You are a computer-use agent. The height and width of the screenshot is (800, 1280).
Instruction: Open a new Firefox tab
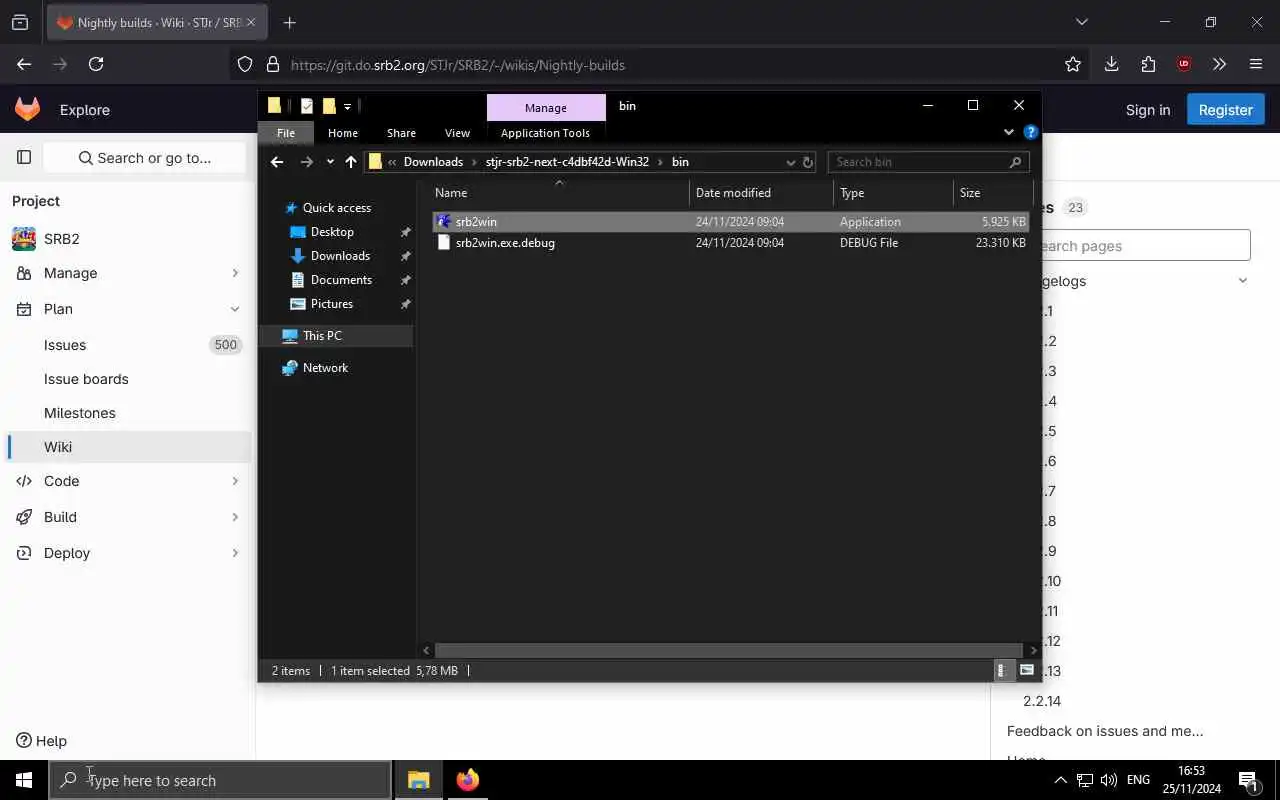pos(289,22)
